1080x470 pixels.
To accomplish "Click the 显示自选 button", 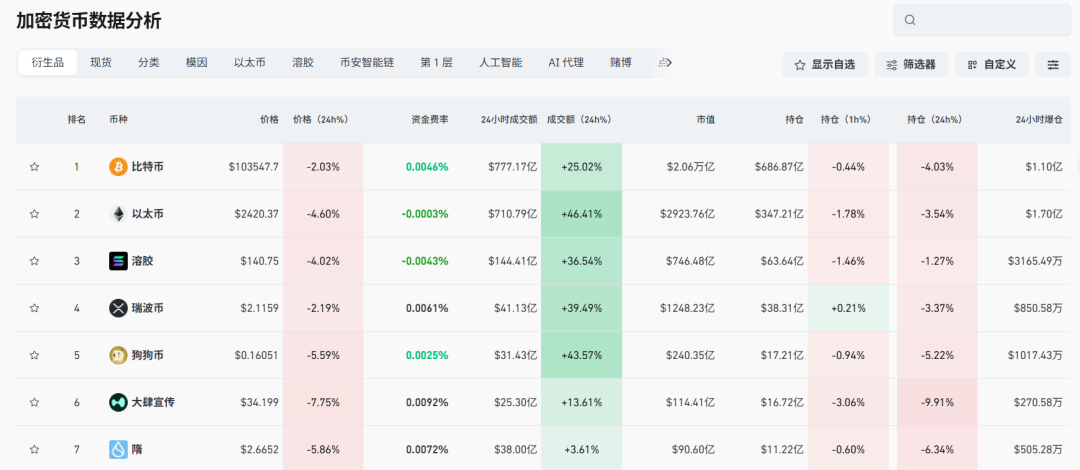I will pyautogui.click(x=824, y=64).
